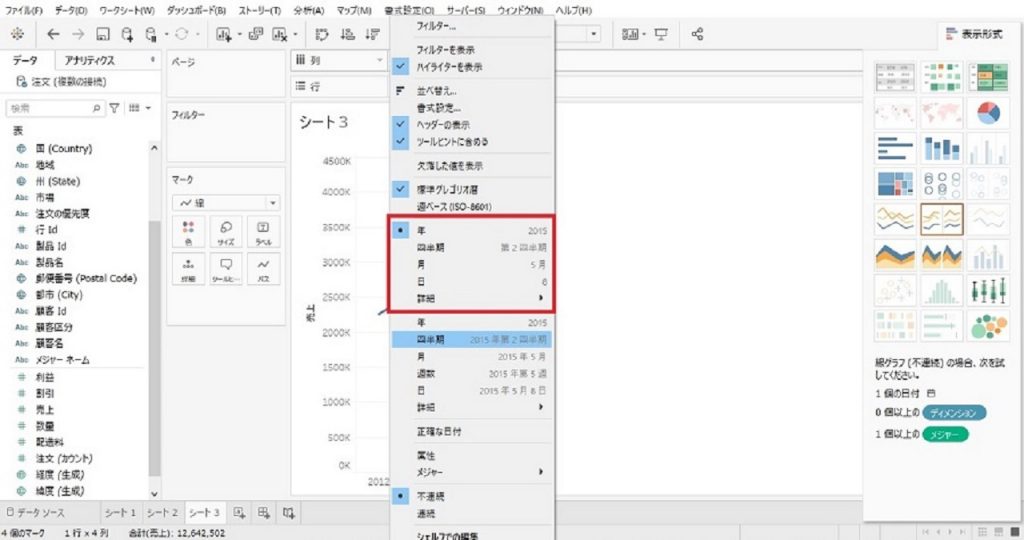Select 四半期 第2四半期 option in red box

[472, 247]
